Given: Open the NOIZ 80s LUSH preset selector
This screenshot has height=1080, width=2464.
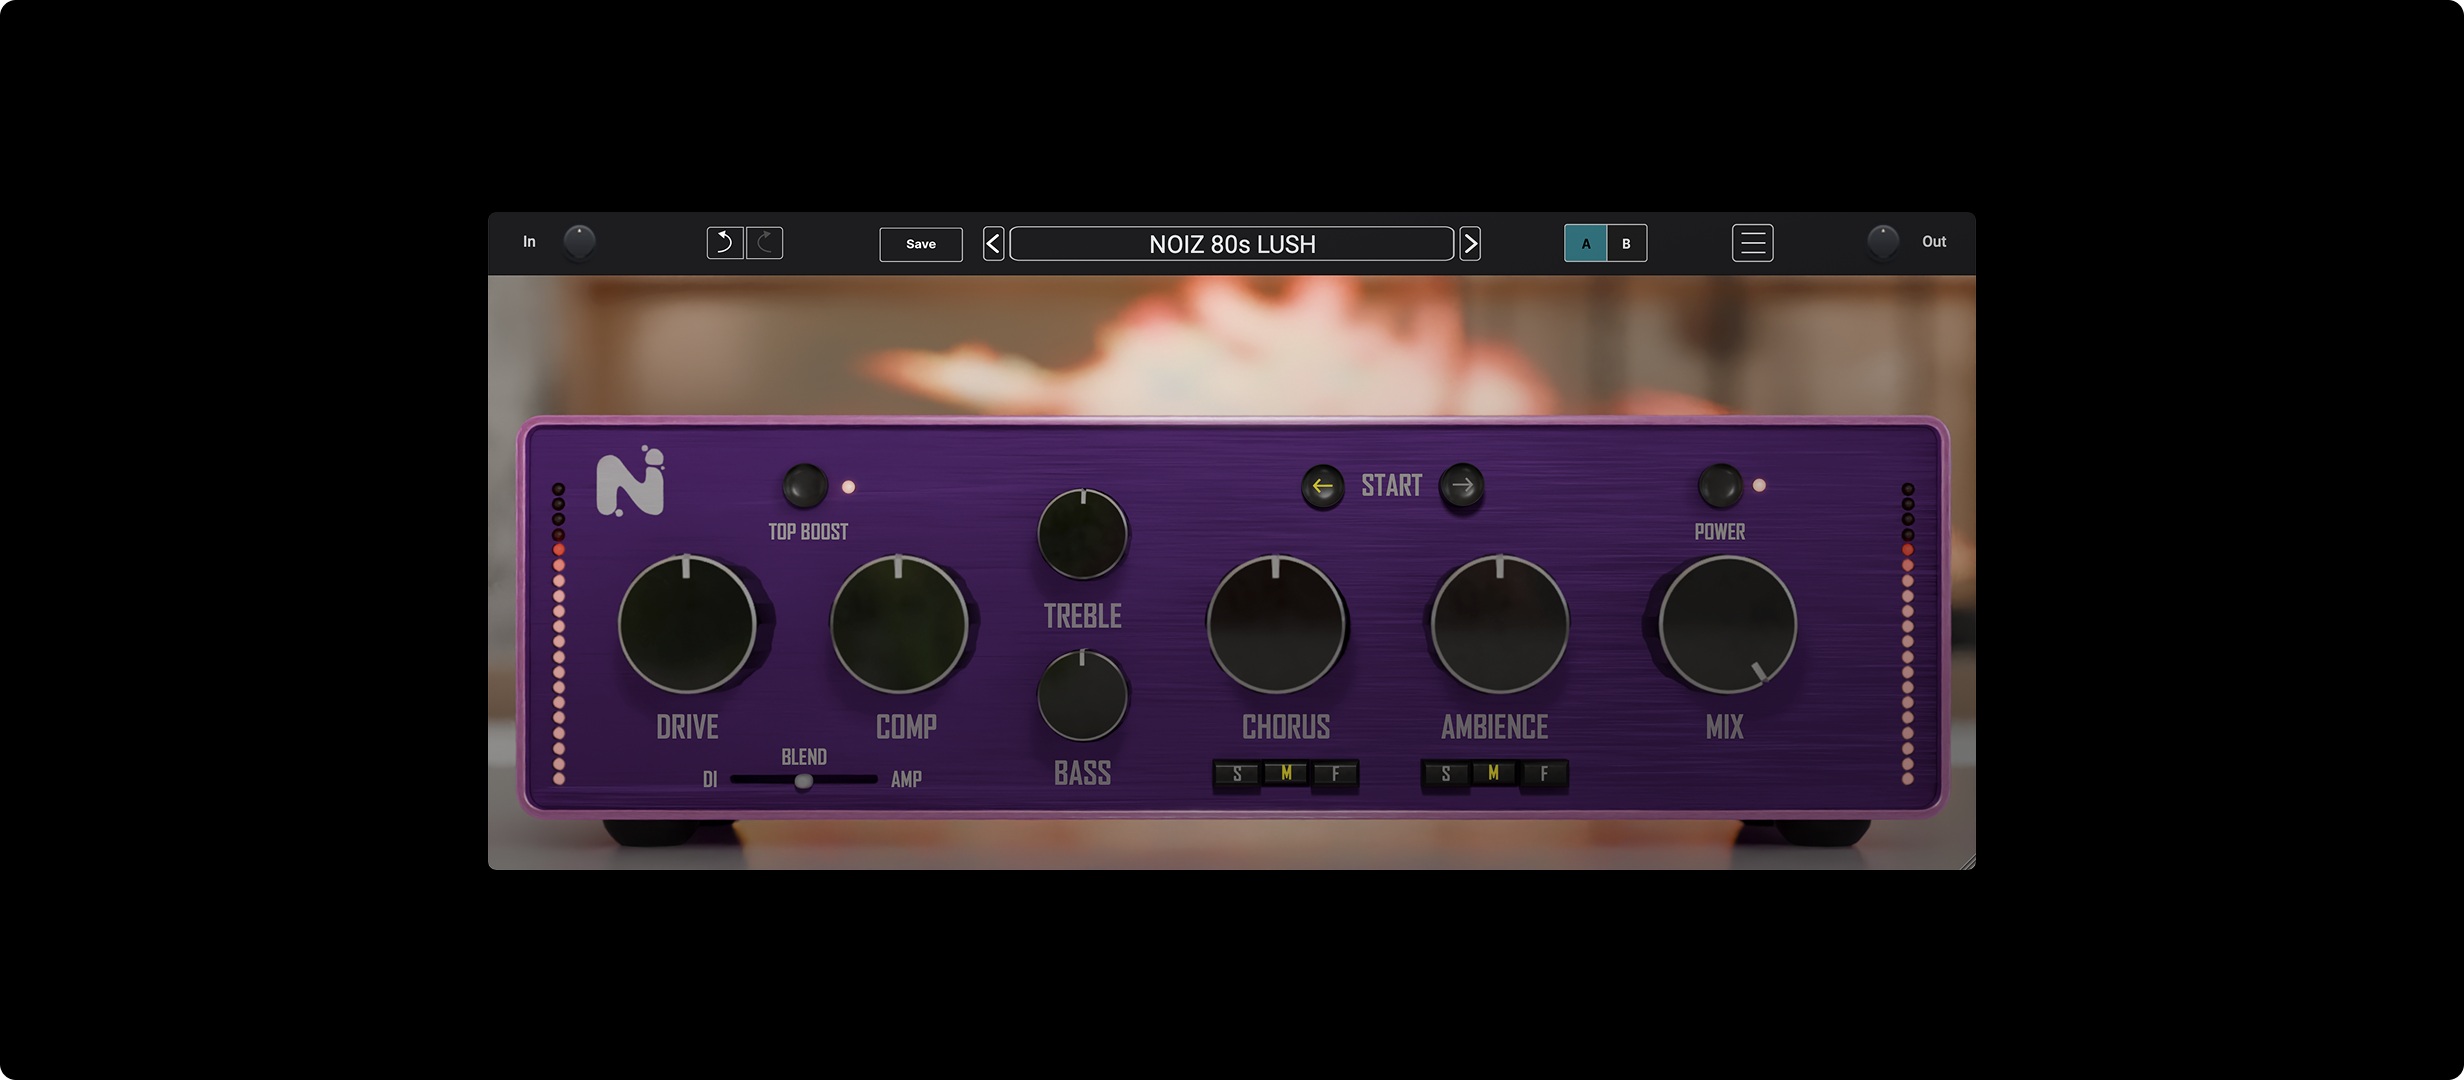Looking at the screenshot, I should click(1231, 243).
